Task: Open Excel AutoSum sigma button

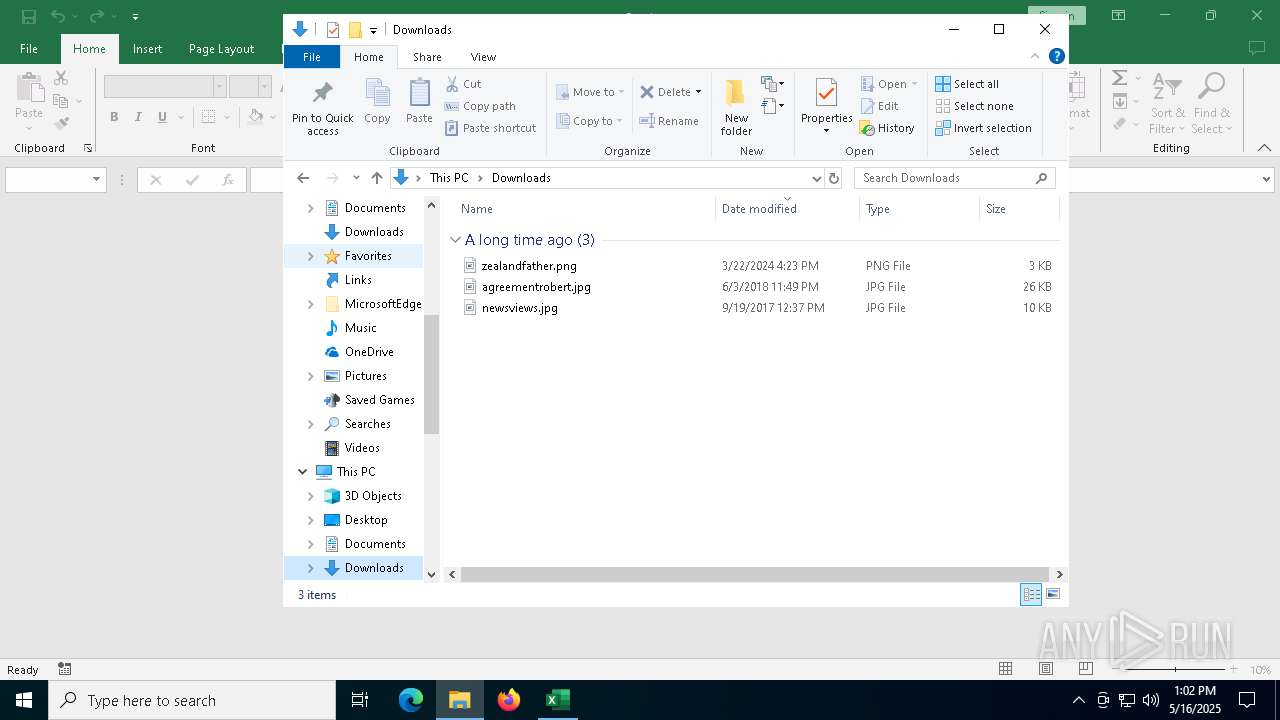Action: (x=1120, y=78)
